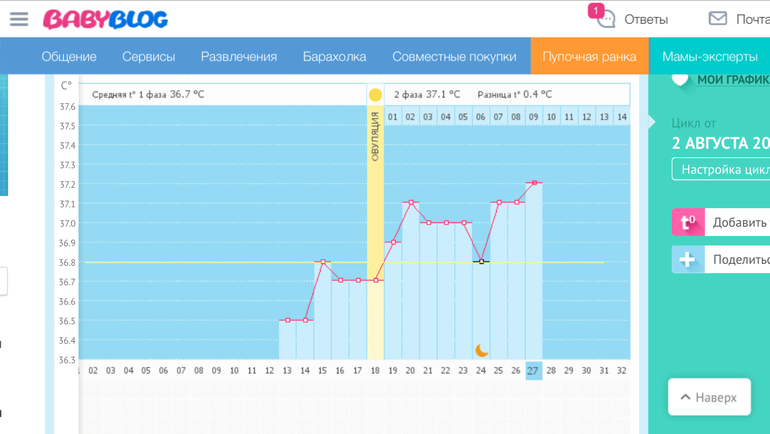Click the heart icon beside Мой график
This screenshot has height=434, width=770.
pos(680,79)
